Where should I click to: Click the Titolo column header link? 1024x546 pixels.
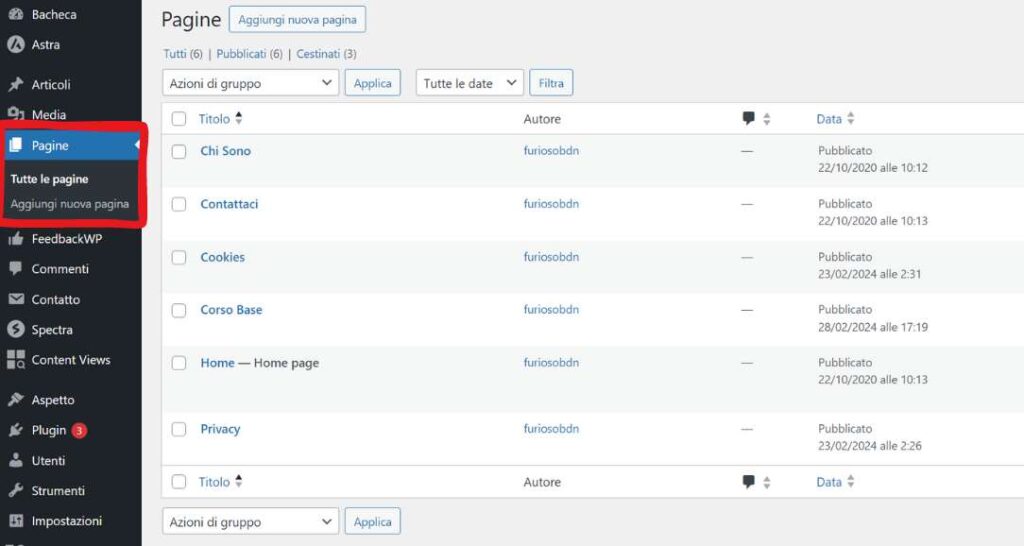pyautogui.click(x=214, y=119)
